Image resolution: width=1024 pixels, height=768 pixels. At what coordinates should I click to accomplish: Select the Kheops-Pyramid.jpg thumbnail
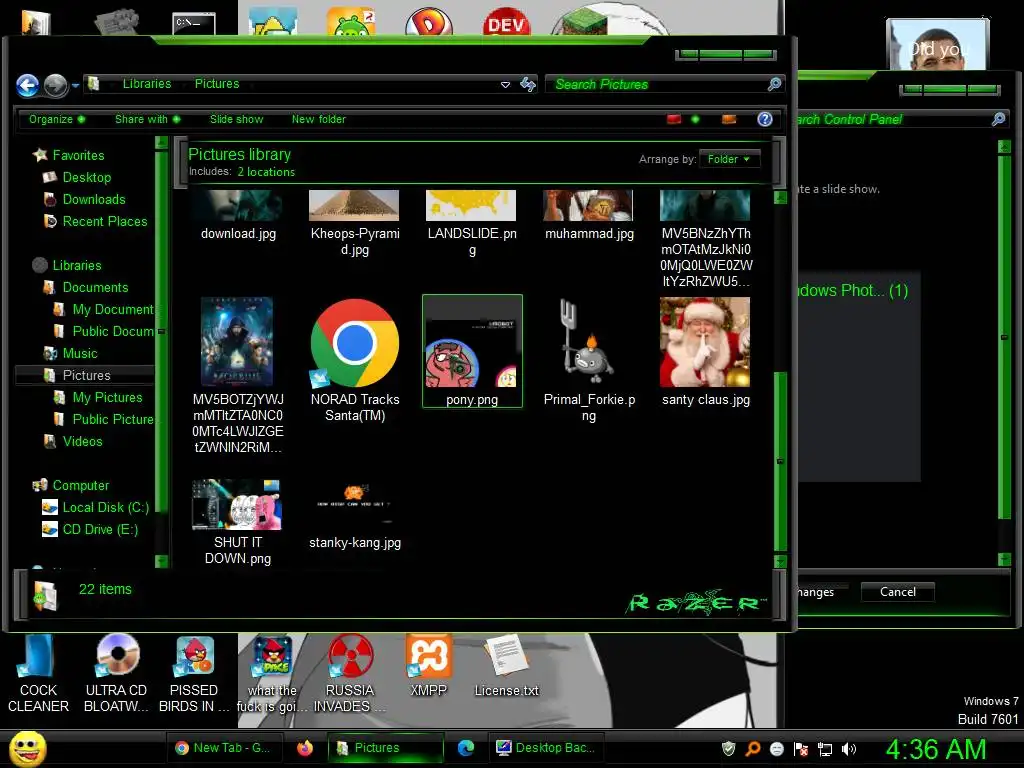[x=355, y=222]
